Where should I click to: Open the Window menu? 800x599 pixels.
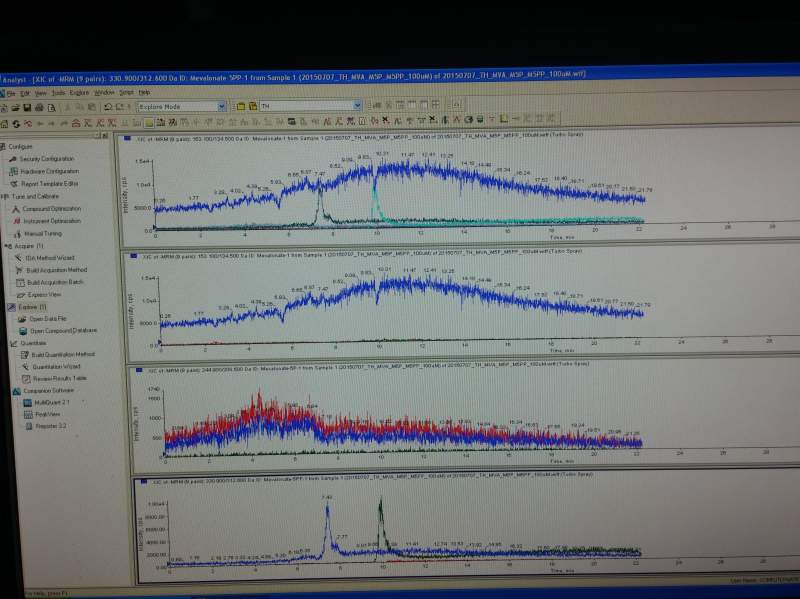click(x=104, y=92)
